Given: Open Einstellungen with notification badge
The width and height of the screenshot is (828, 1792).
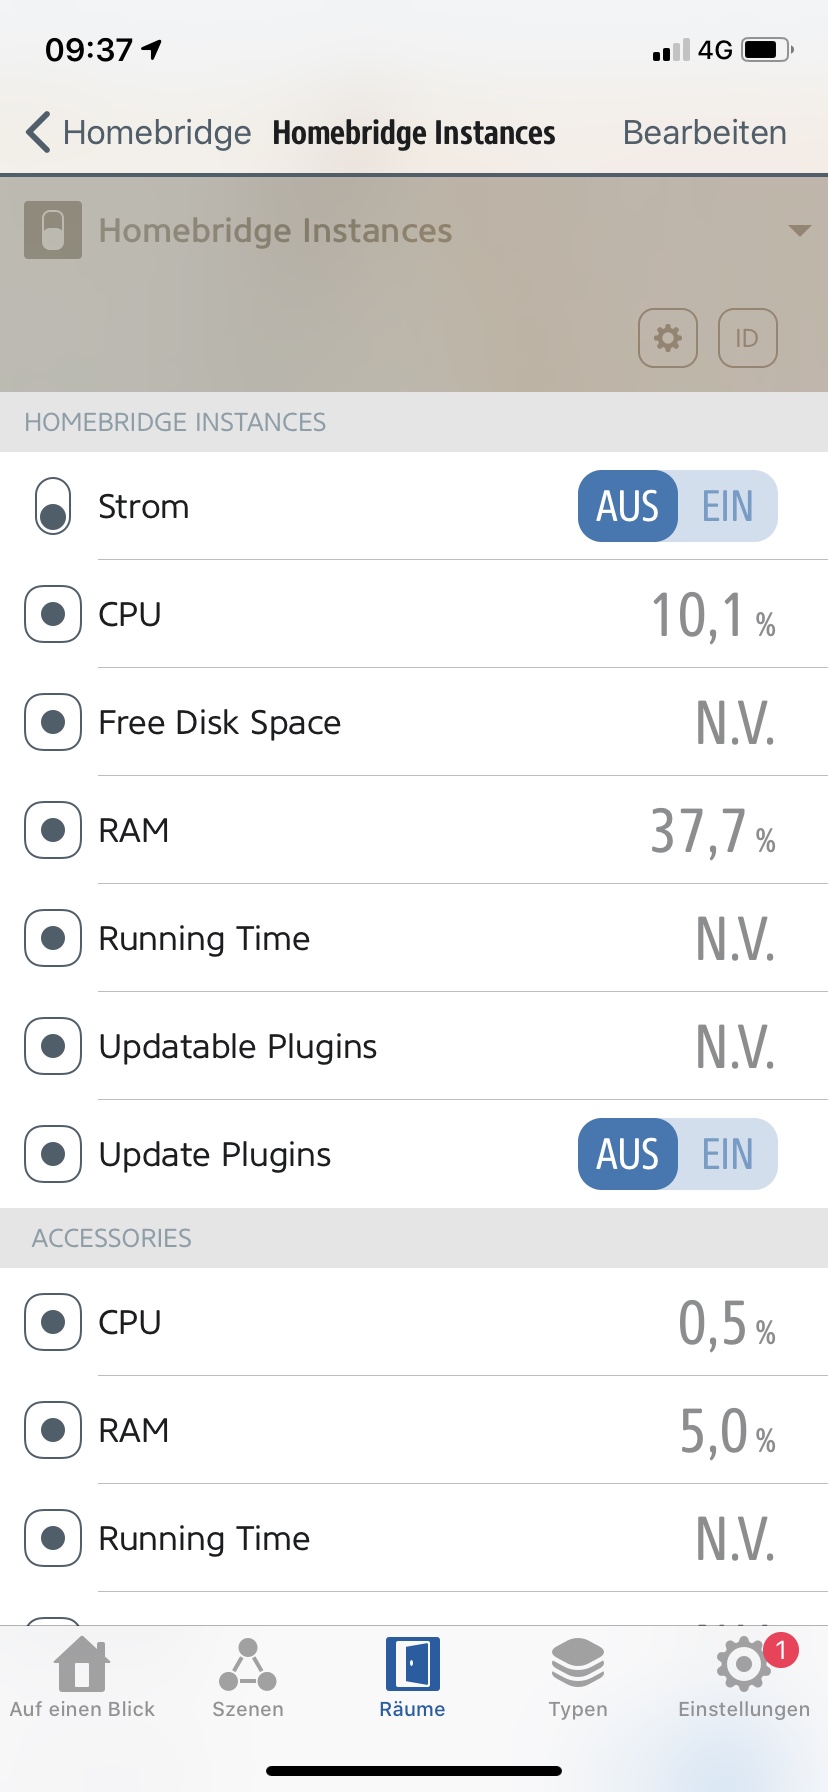Looking at the screenshot, I should [x=743, y=1678].
